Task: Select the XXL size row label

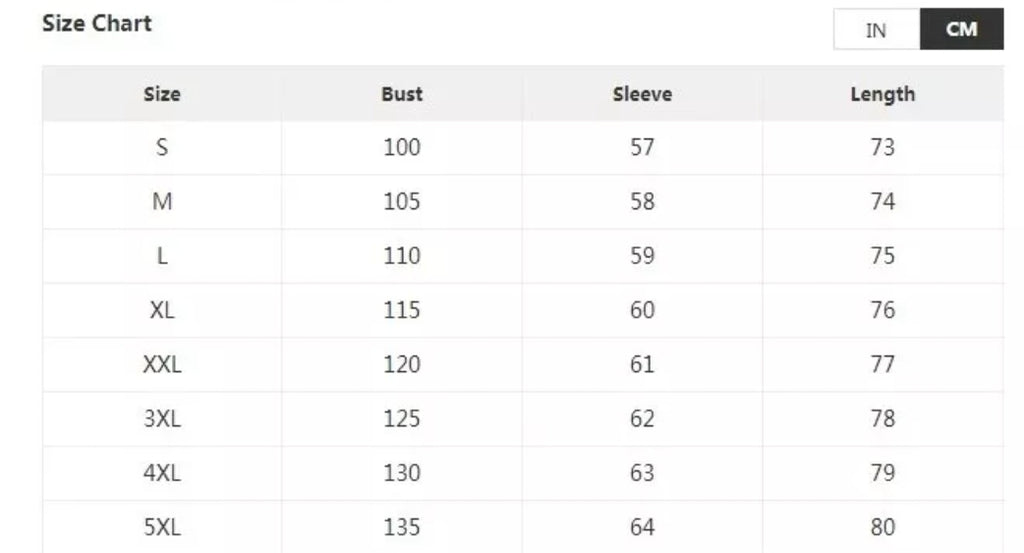Action: pos(162,364)
